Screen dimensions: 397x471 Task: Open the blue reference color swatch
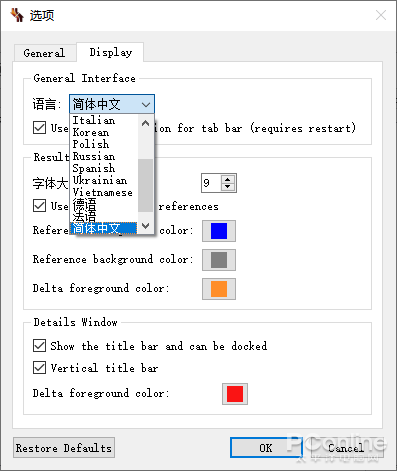coord(219,231)
